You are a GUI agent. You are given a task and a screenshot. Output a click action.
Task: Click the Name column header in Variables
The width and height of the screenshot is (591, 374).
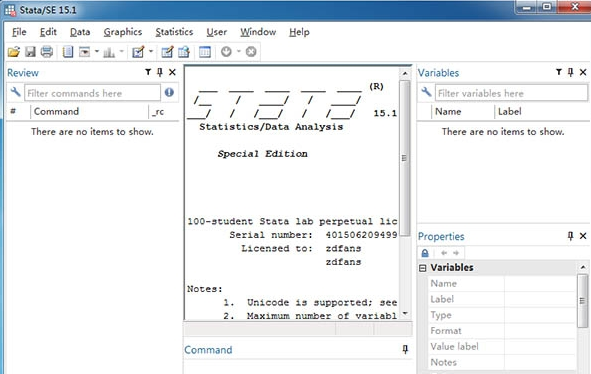click(463, 112)
